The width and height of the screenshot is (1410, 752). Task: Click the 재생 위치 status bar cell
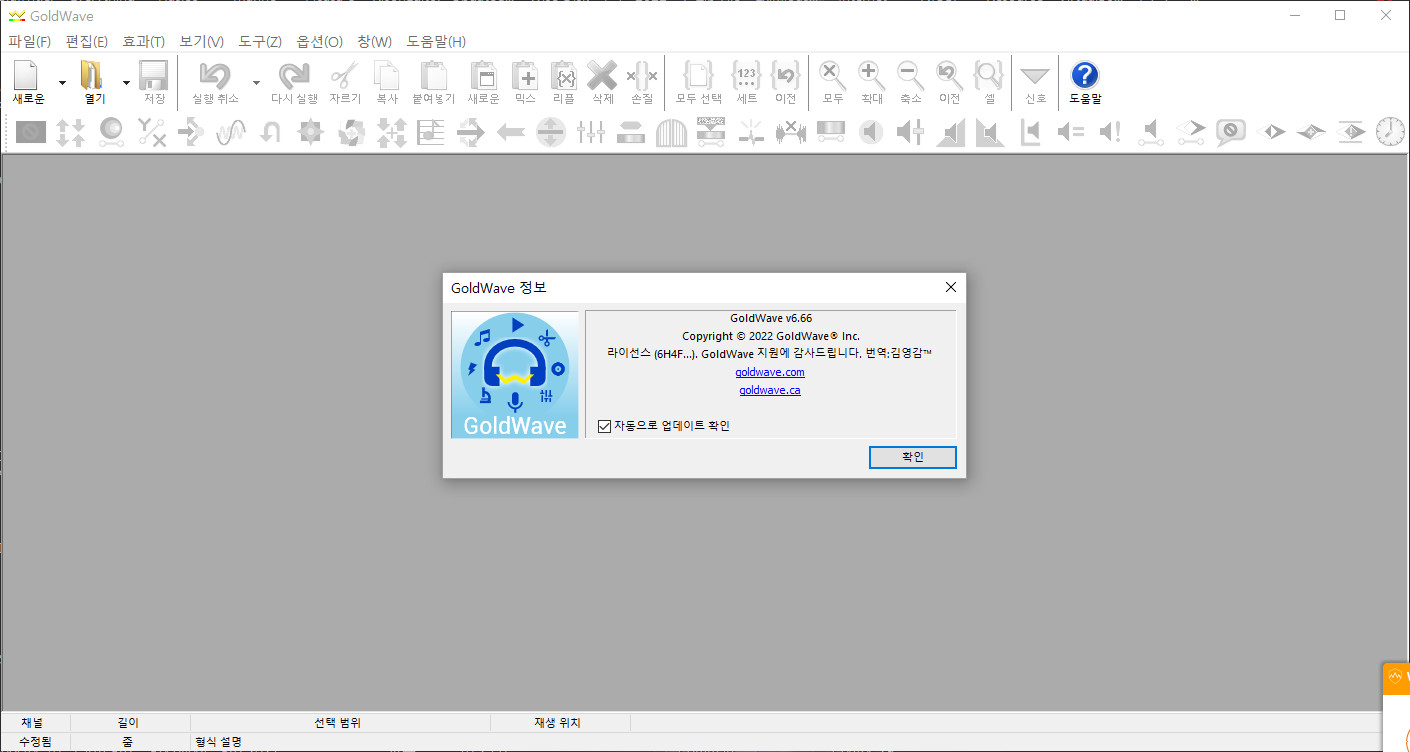click(x=558, y=722)
